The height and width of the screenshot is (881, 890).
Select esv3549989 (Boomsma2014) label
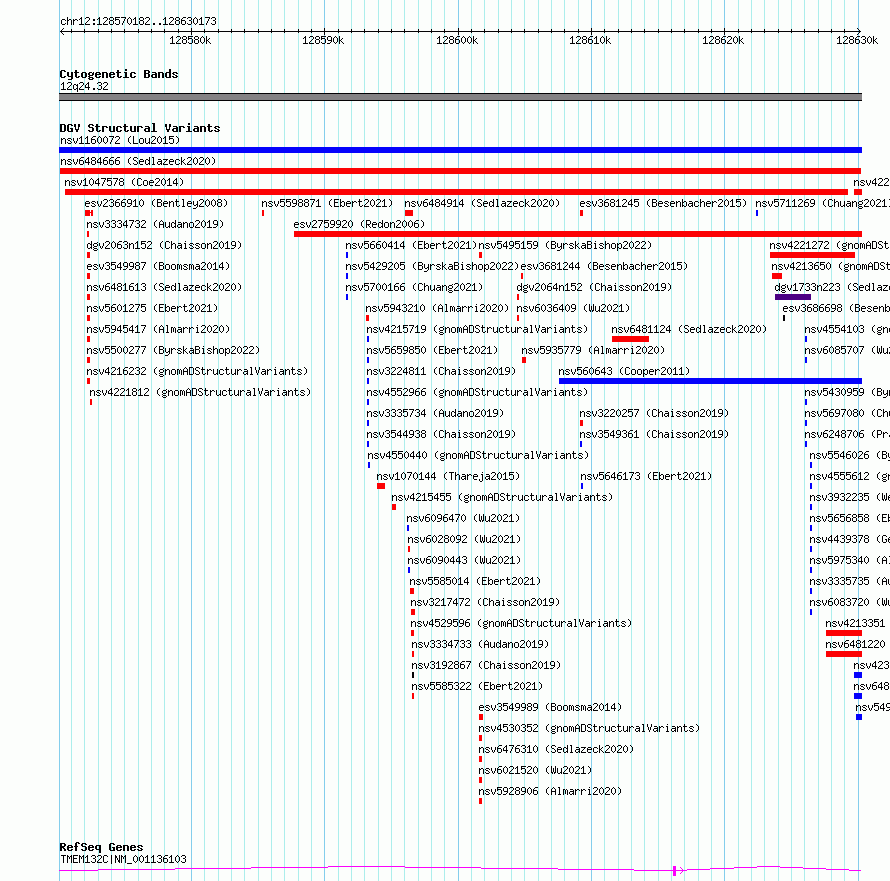click(x=550, y=707)
